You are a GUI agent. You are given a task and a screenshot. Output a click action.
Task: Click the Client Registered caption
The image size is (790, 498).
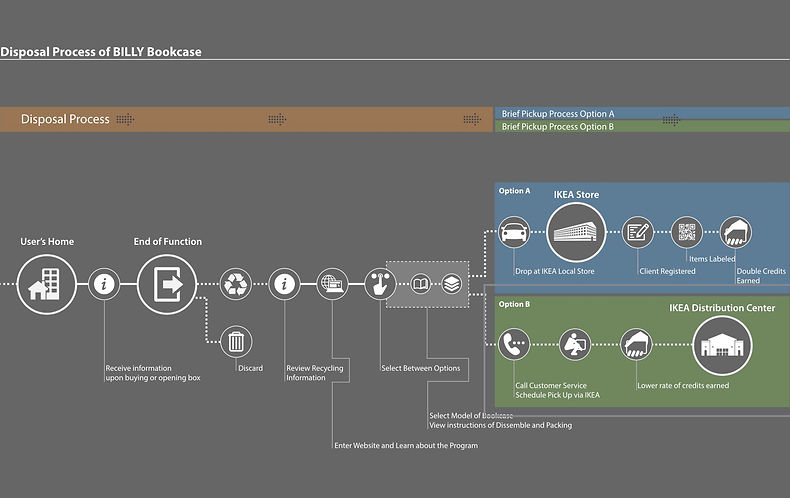click(x=668, y=271)
